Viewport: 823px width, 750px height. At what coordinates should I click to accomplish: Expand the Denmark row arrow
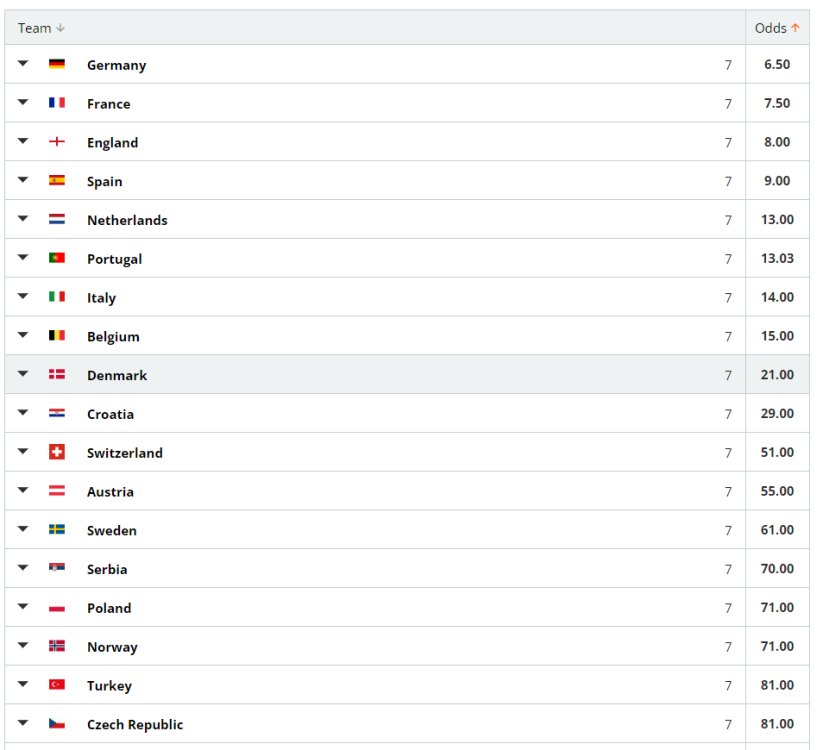pyautogui.click(x=23, y=375)
